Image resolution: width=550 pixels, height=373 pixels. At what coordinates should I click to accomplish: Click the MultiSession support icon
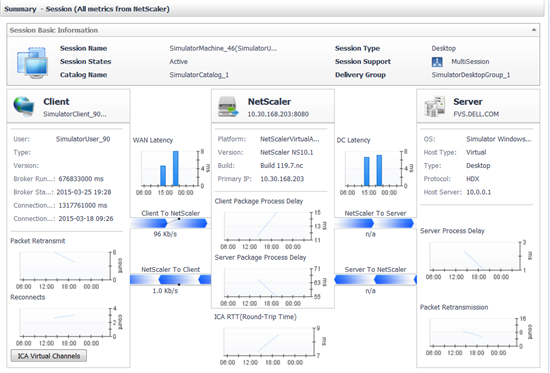[x=437, y=62]
